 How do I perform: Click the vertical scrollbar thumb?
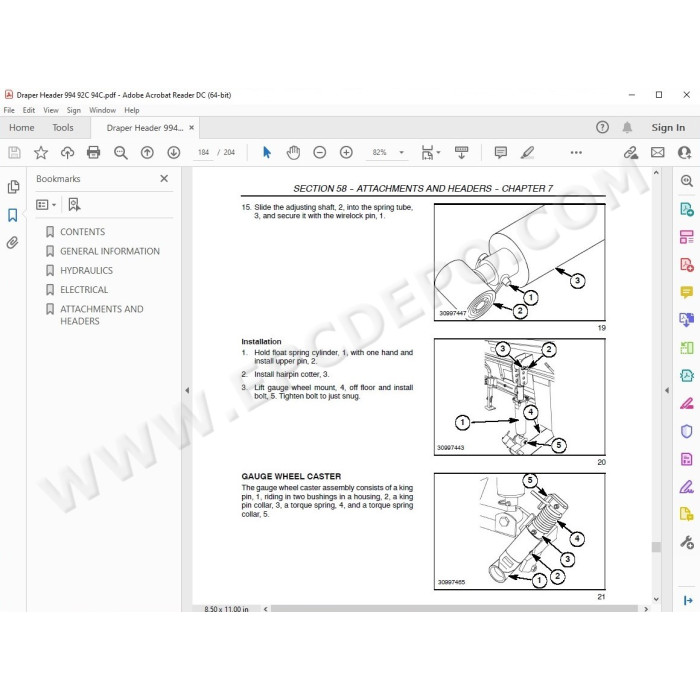pos(656,547)
